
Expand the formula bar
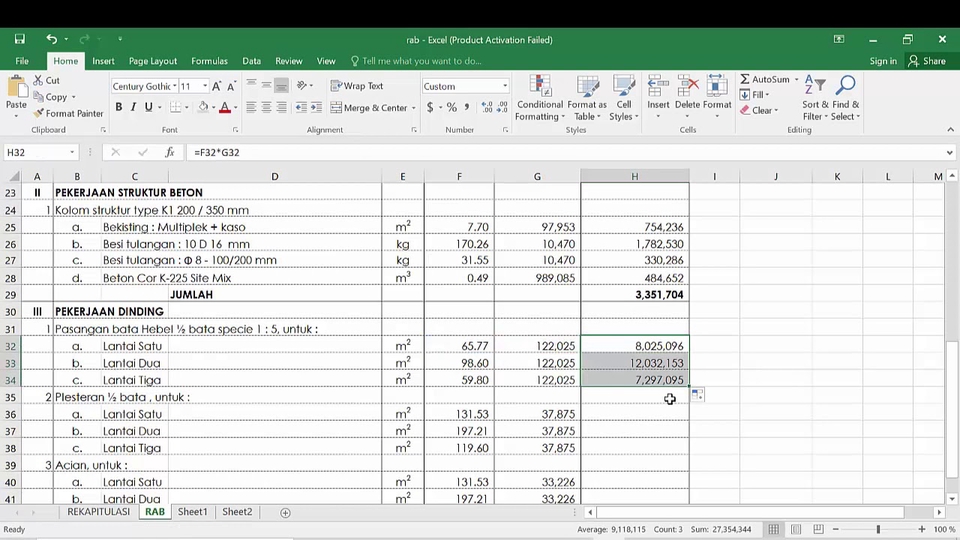[x=949, y=152]
